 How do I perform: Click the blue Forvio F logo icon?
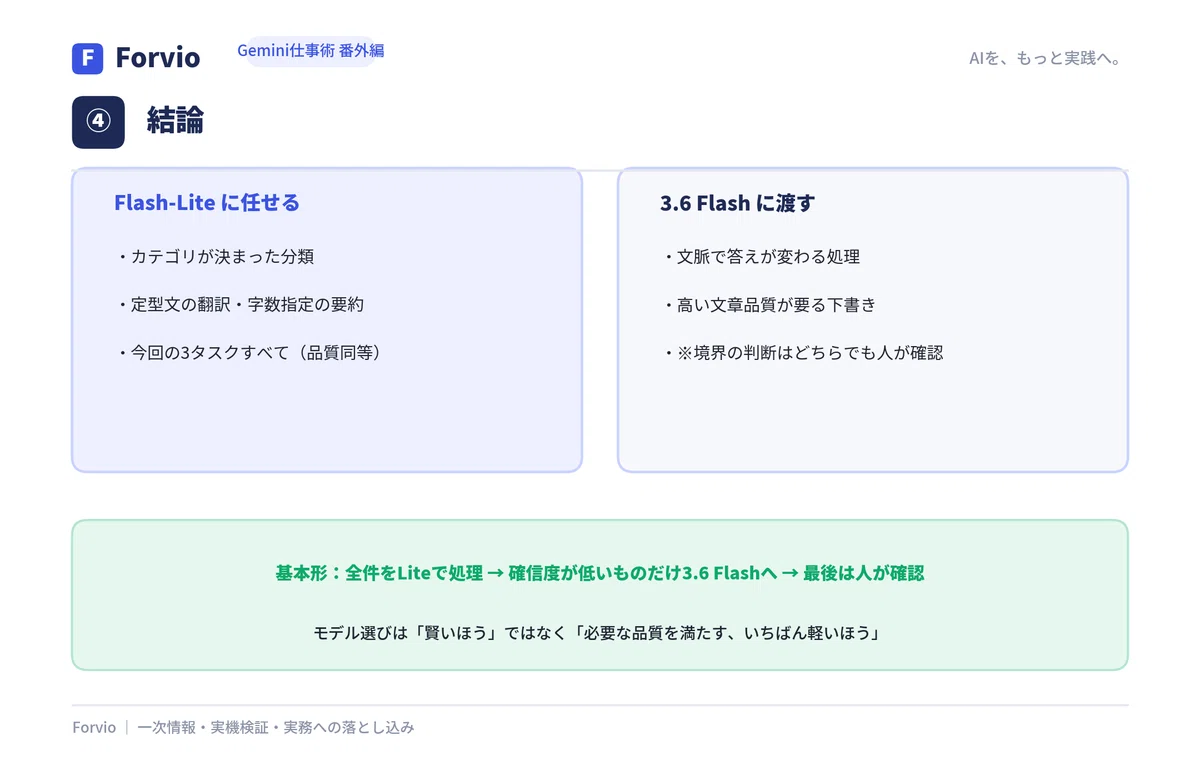point(88,58)
